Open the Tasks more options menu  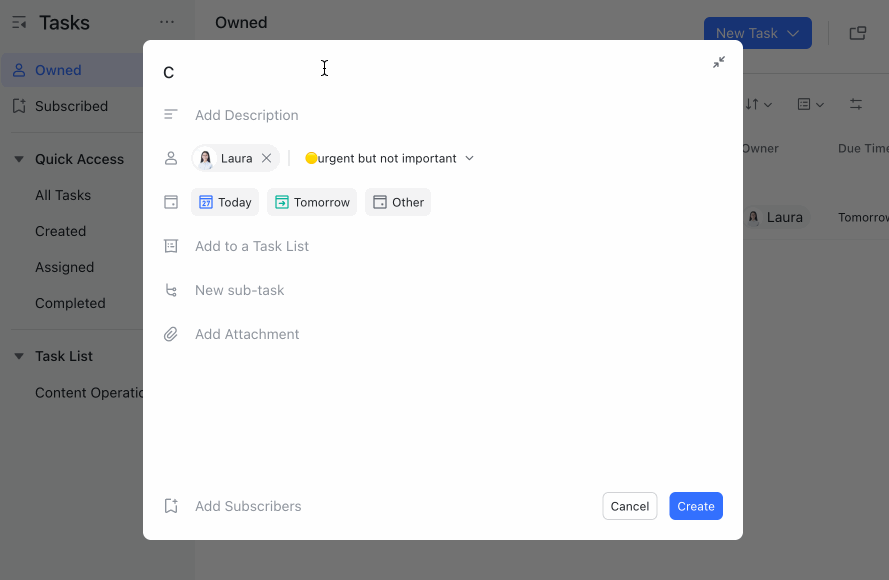tap(166, 22)
